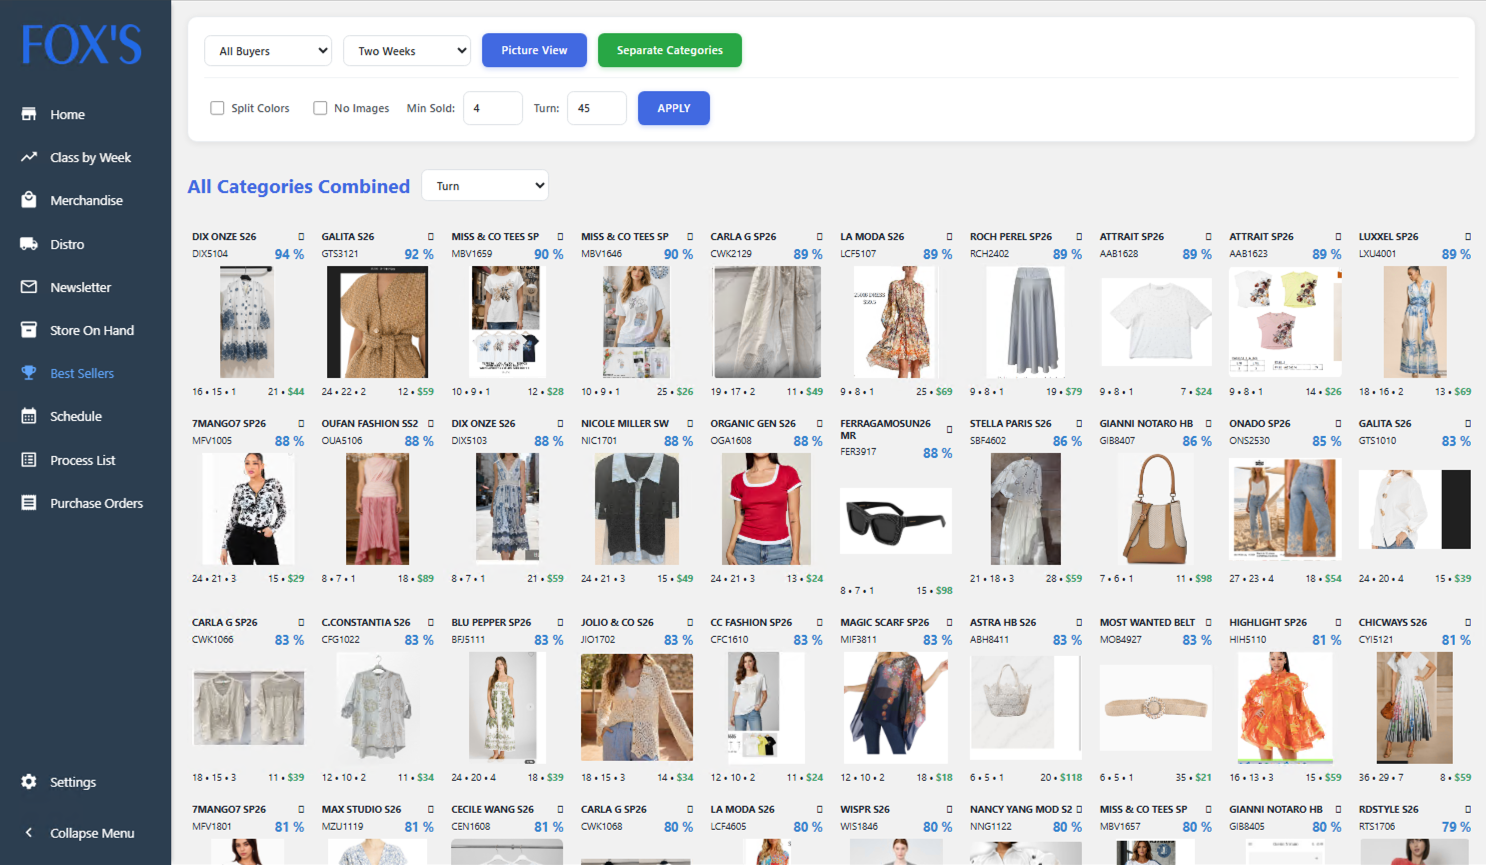Check the box on the FER3917 Ferragamo card
The height and width of the screenshot is (865, 1486).
950,429
